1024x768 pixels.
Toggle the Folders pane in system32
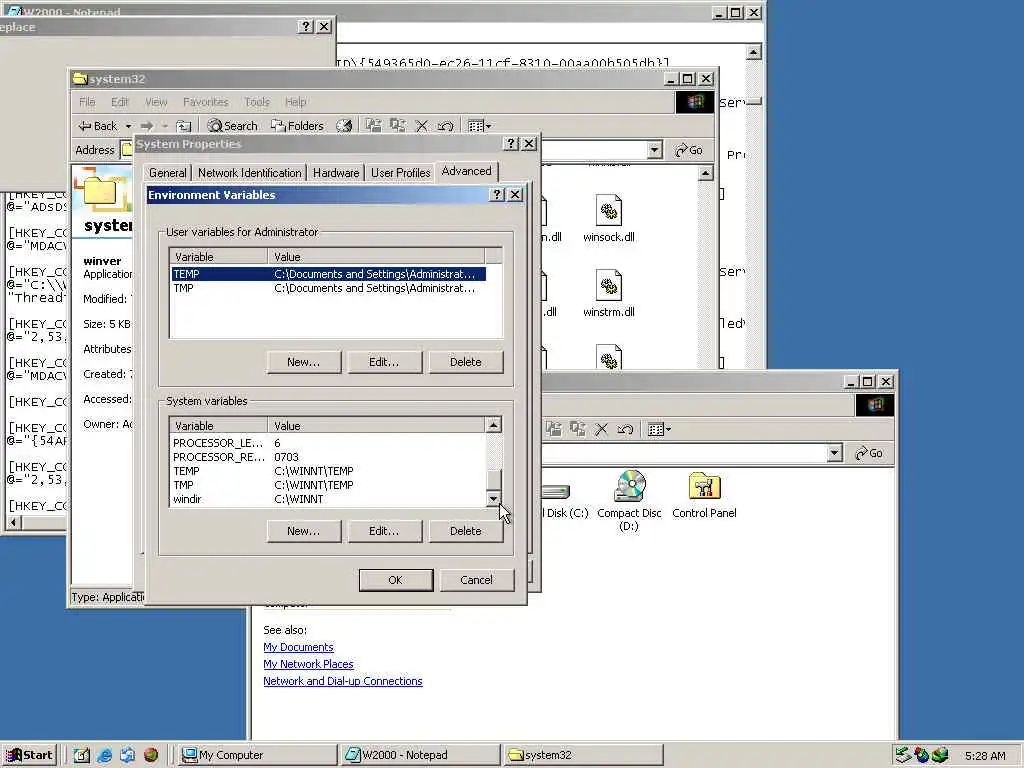[x=297, y=125]
